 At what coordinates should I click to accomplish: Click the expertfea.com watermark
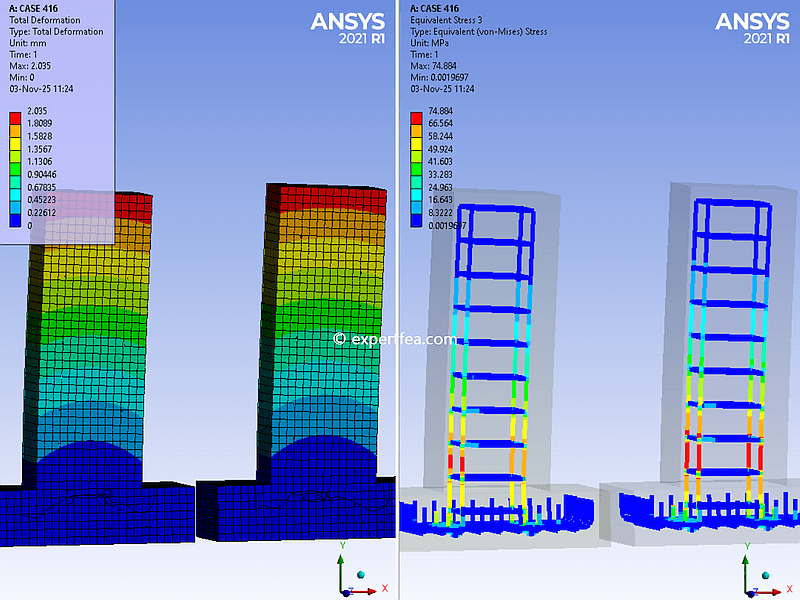point(394,339)
